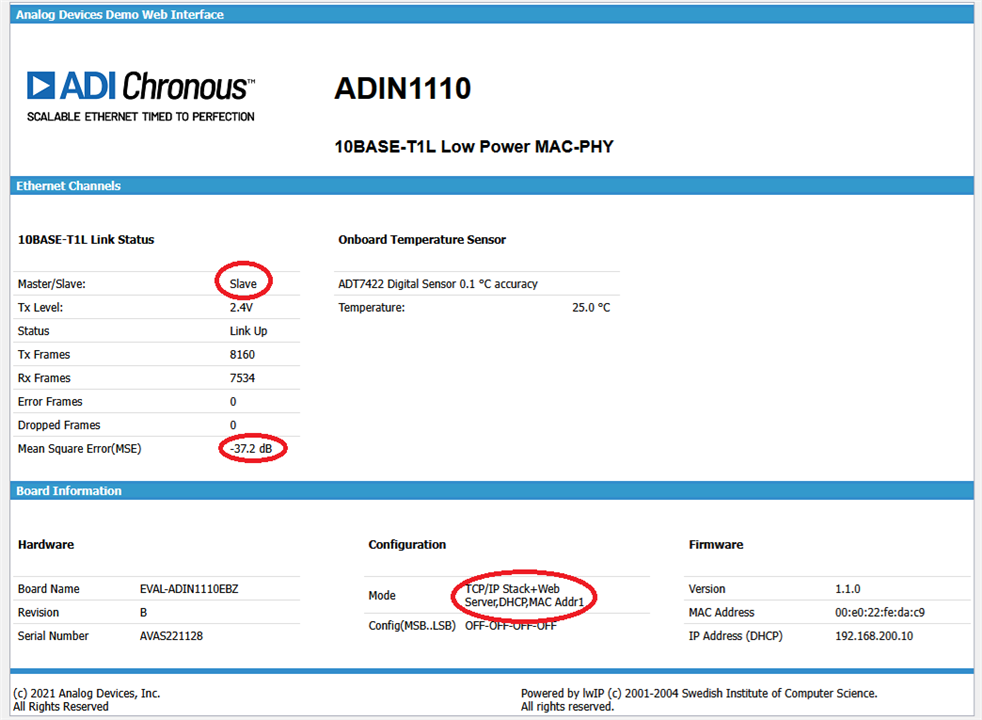The height and width of the screenshot is (720, 982).
Task: Click the IP address '192.168.200.10'
Action: 874,636
